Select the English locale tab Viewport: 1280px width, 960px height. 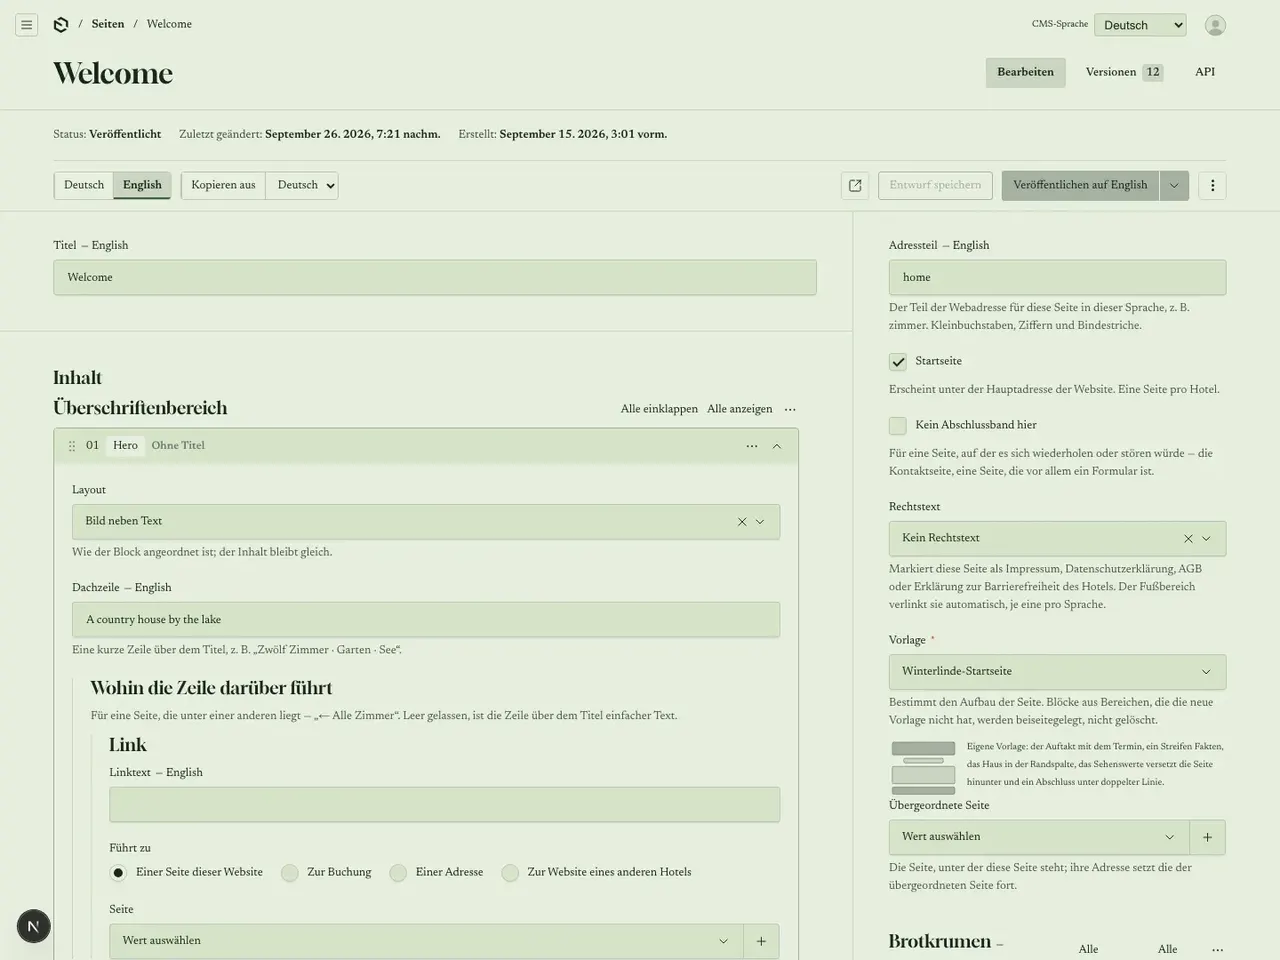pyautogui.click(x=142, y=185)
